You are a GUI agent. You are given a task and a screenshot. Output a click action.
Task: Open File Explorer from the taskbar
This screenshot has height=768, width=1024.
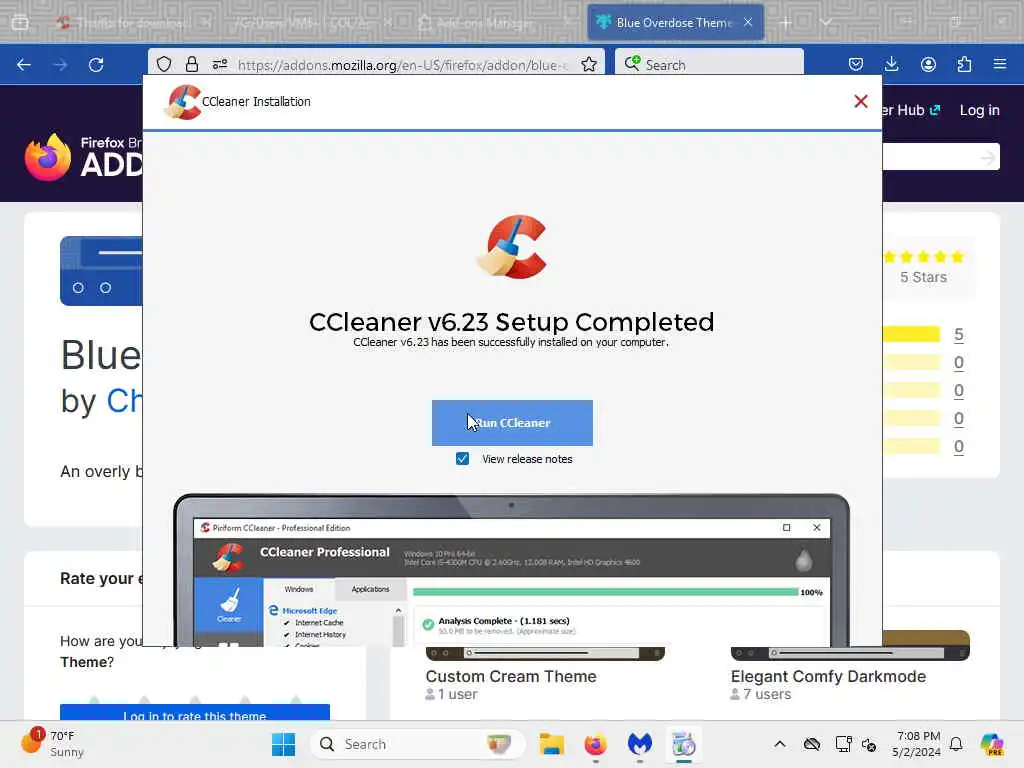coord(551,744)
